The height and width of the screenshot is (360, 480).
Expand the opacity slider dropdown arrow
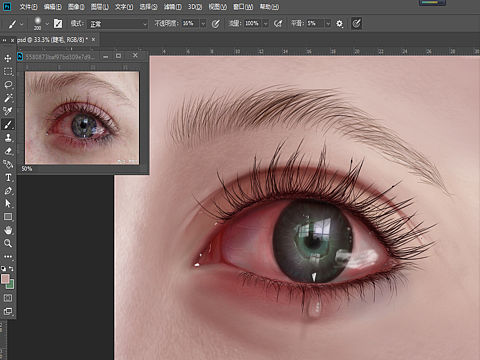(x=203, y=24)
